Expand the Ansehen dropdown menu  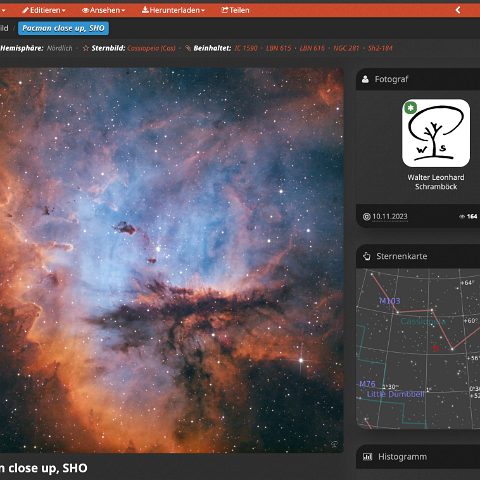click(x=104, y=10)
